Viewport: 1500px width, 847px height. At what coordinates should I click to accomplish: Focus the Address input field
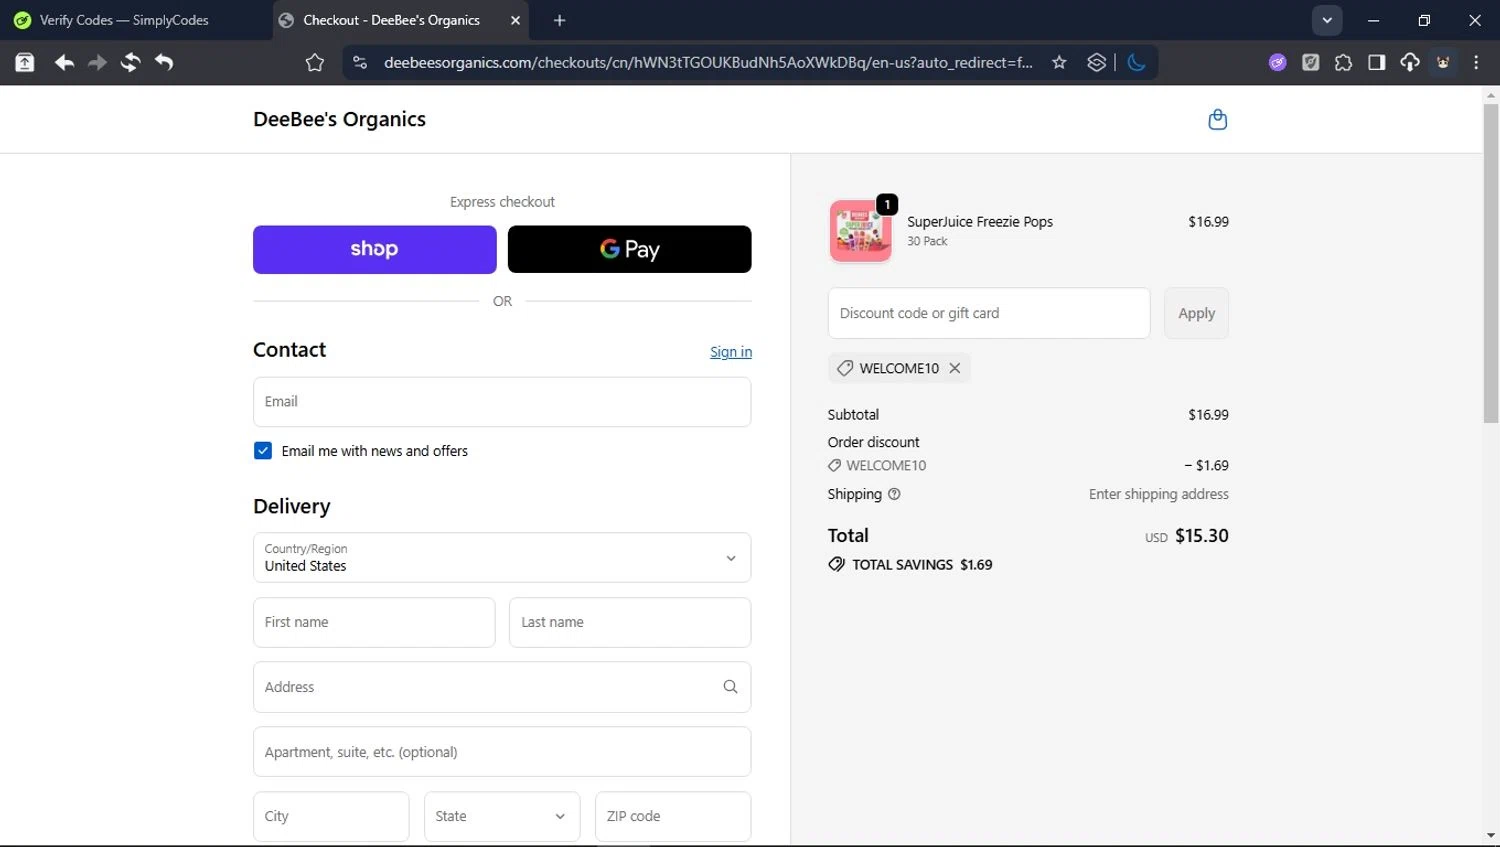[502, 687]
